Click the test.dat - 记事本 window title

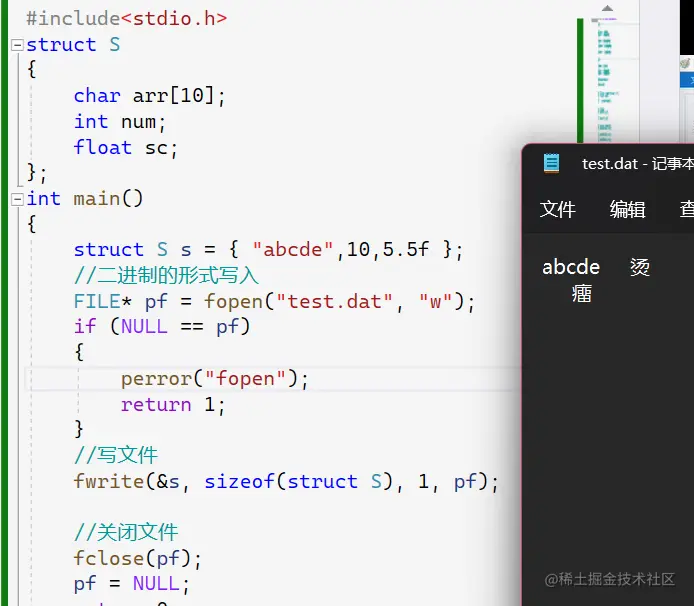point(637,164)
